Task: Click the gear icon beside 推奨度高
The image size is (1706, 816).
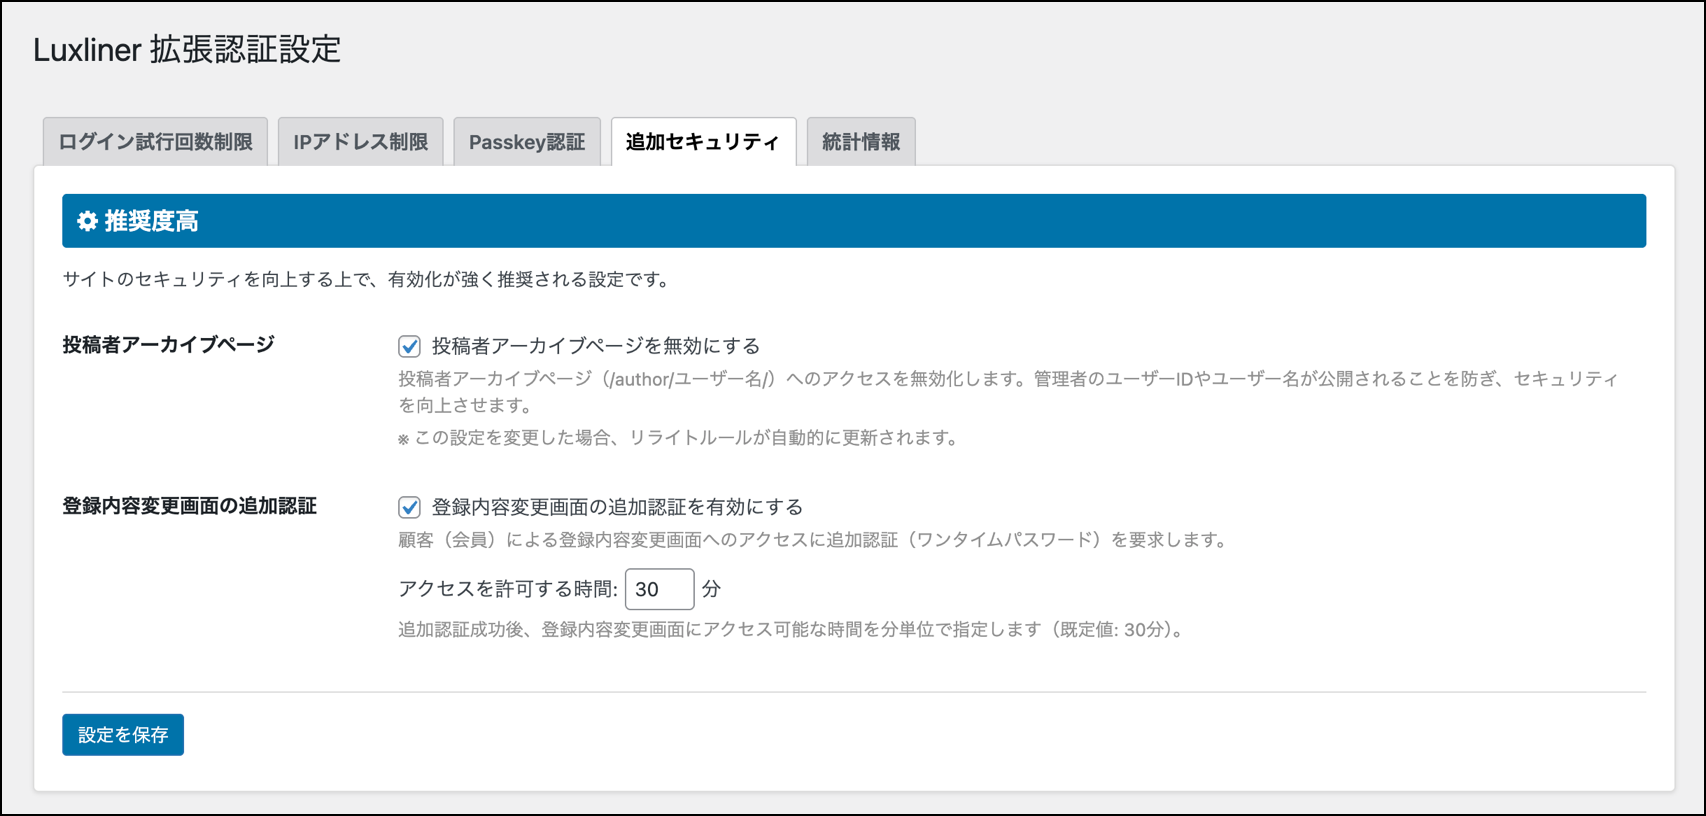Action: 87,221
